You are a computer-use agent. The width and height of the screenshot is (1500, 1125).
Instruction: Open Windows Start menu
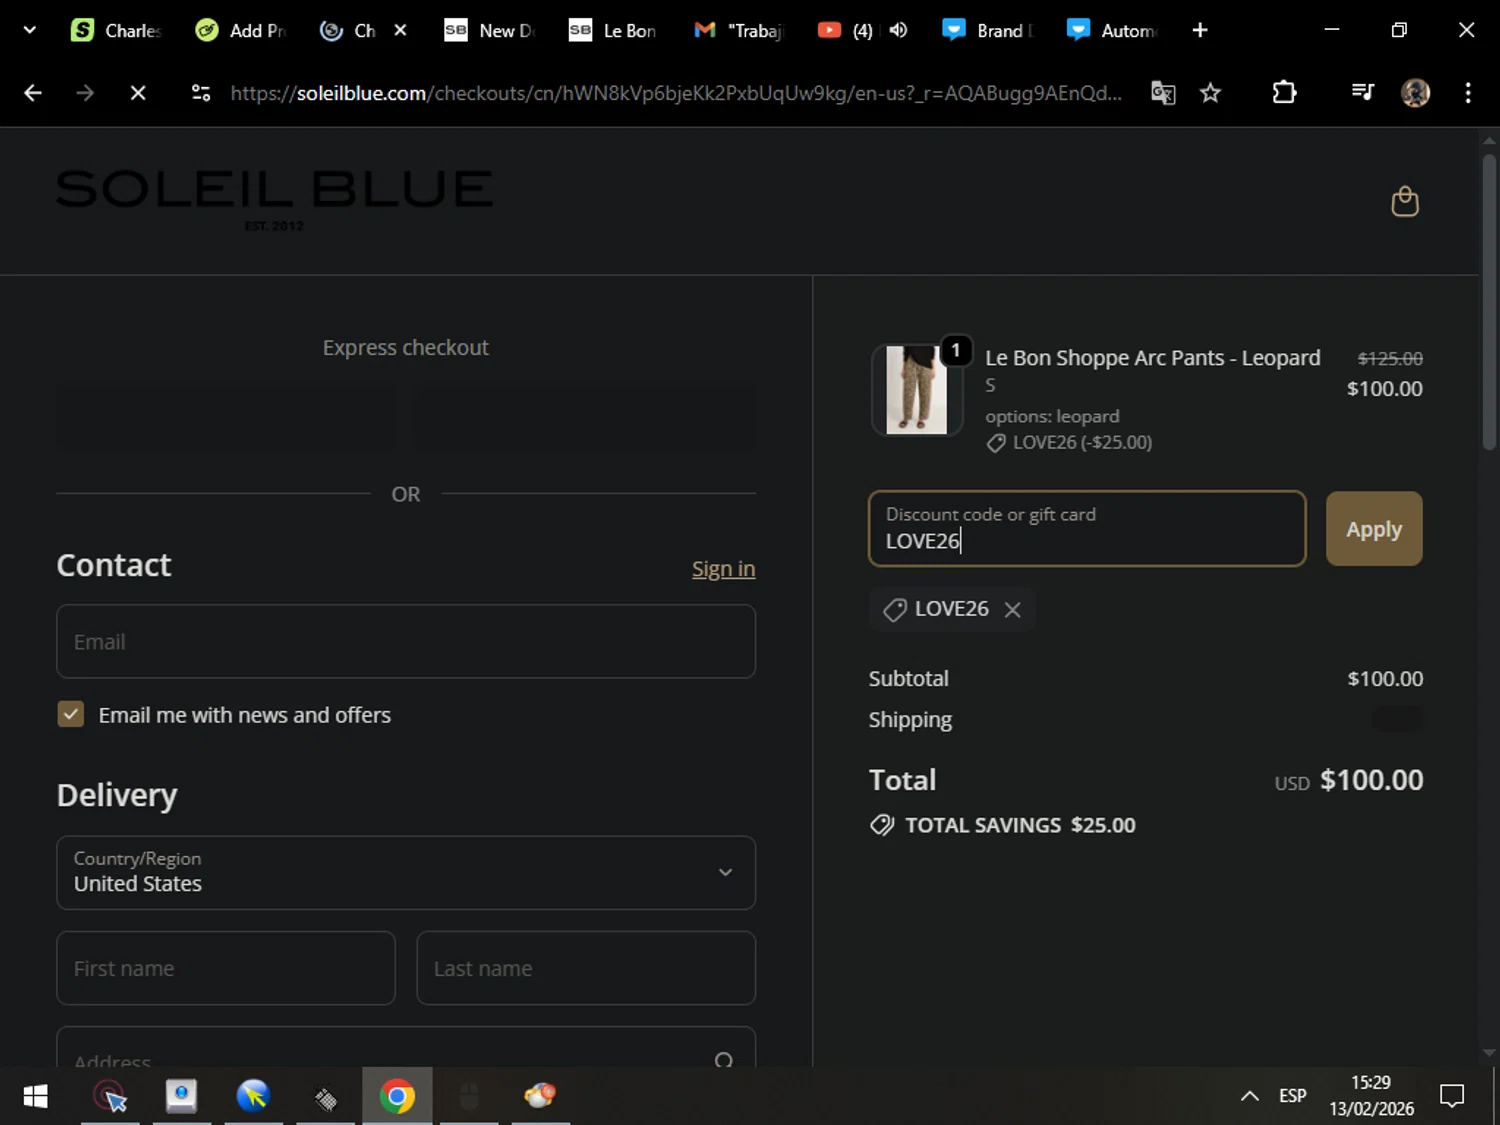35,1096
